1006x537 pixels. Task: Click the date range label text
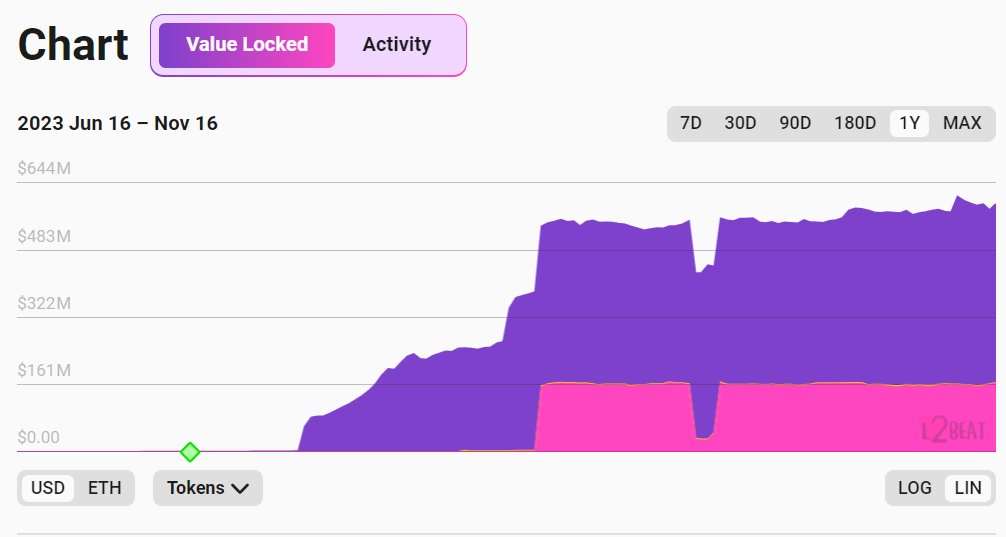tap(118, 124)
